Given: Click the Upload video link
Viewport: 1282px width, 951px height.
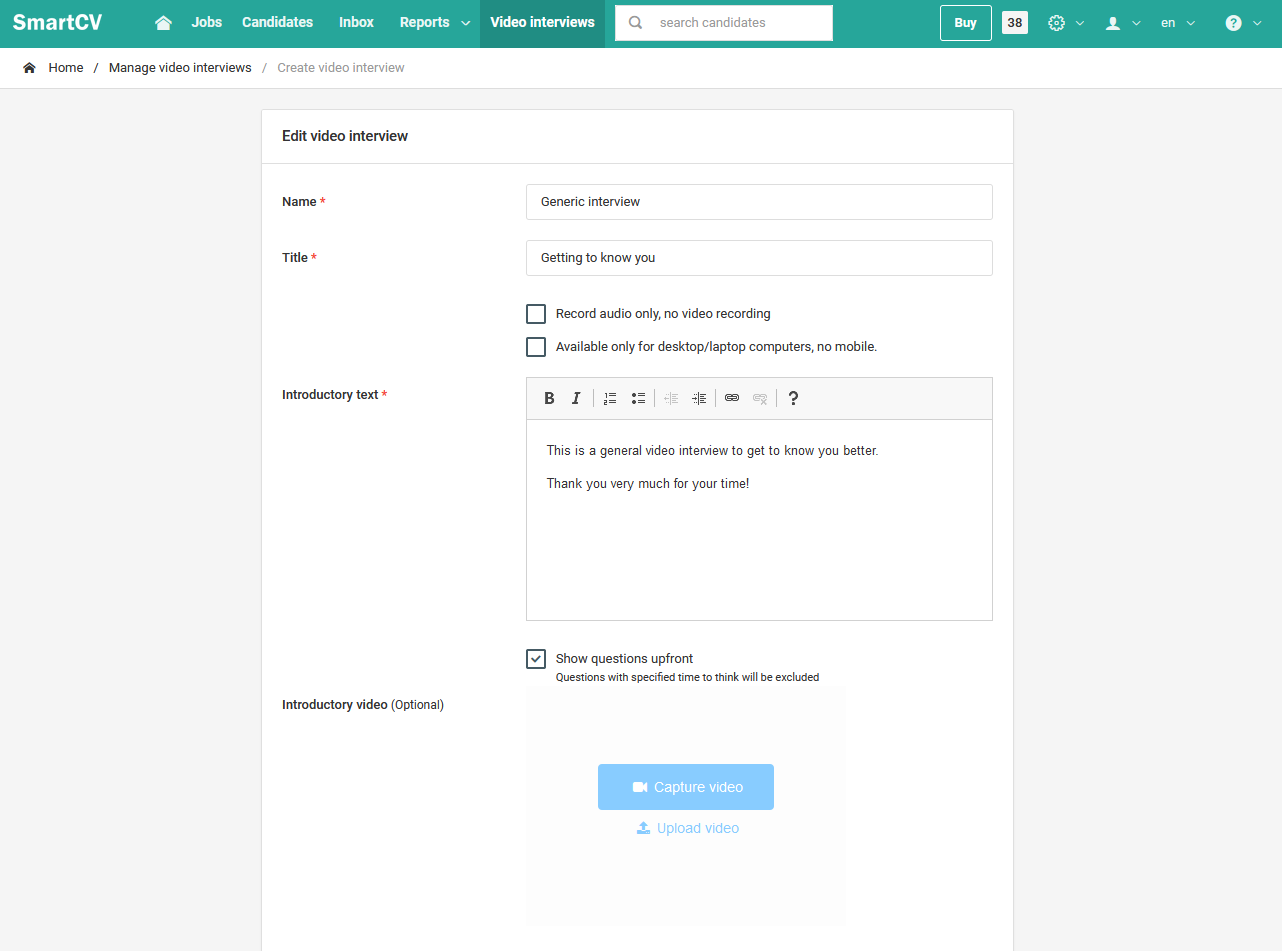Looking at the screenshot, I should tap(688, 828).
